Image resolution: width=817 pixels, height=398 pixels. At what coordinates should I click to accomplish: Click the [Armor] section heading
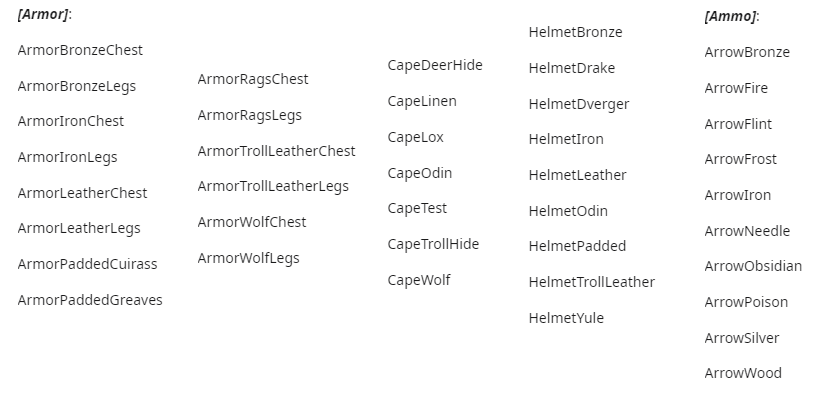(44, 14)
